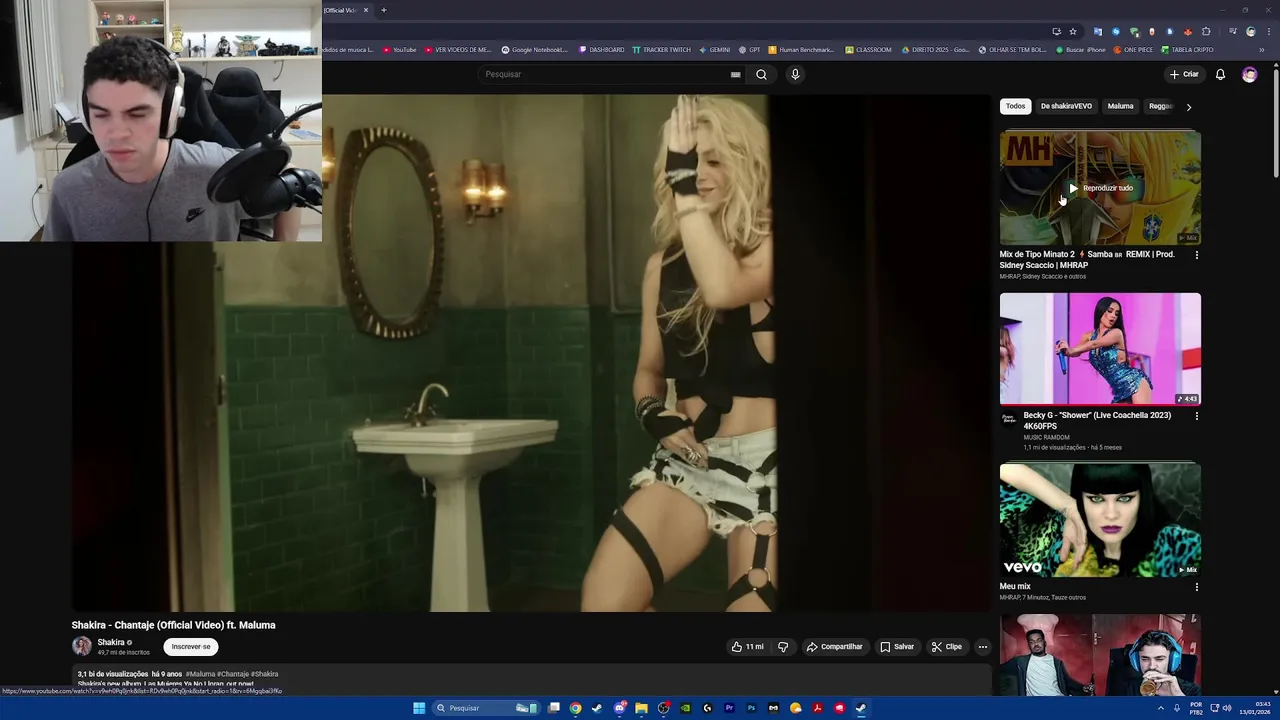
Task: Select the De shakiraVEVO filter chip
Action: [1066, 106]
